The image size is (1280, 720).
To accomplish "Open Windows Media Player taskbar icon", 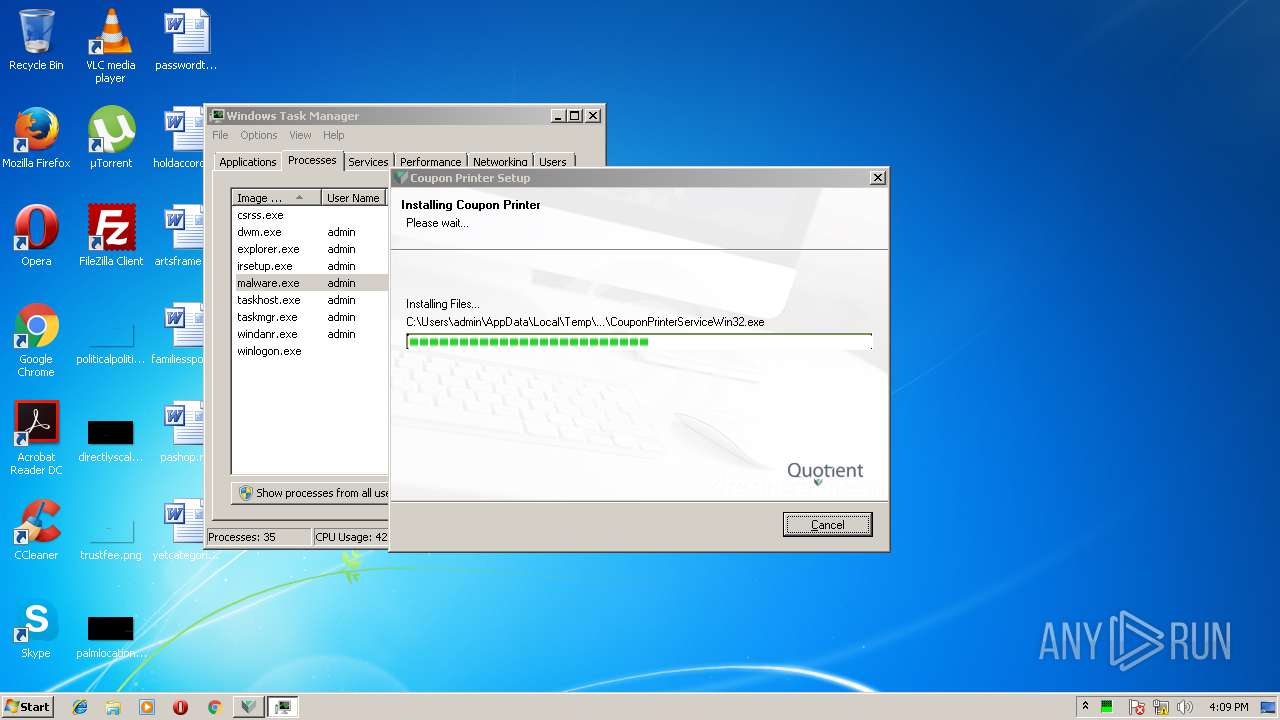I will click(x=147, y=707).
